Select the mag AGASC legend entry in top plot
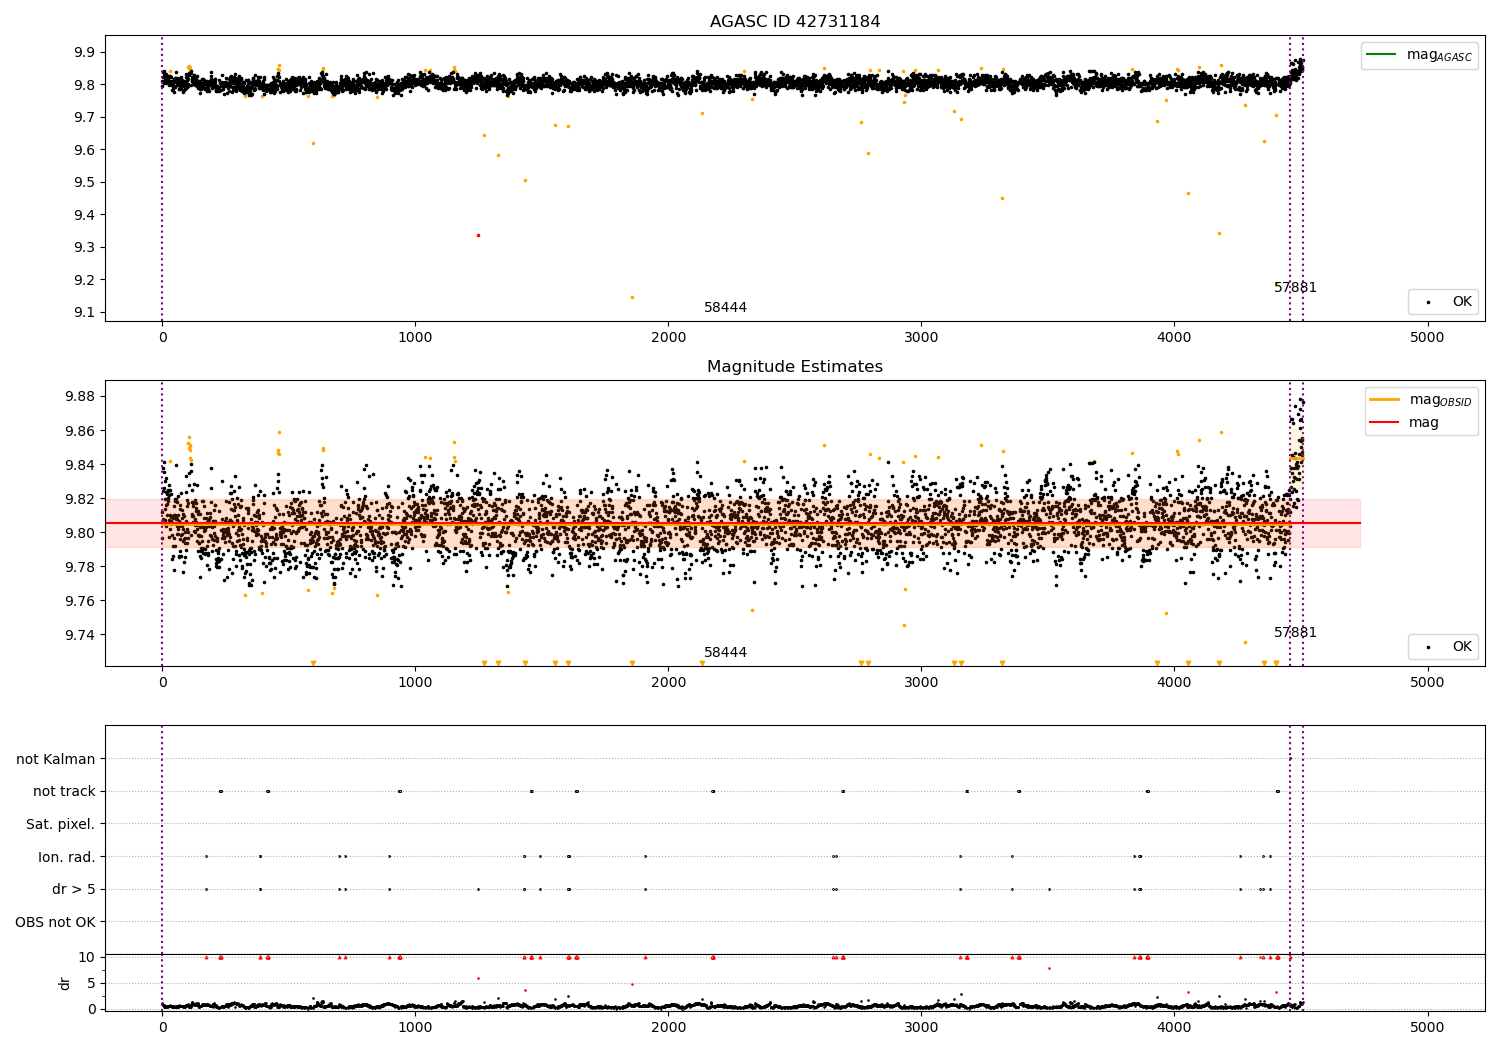1500x1050 pixels. [1419, 55]
